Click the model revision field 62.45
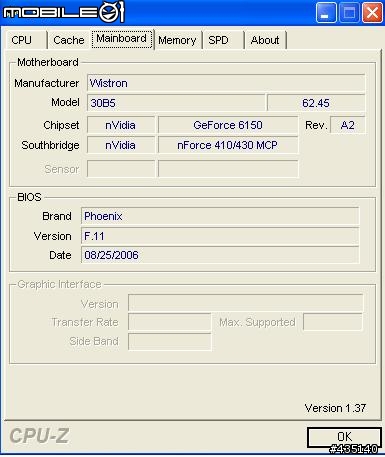385x457 pixels. (x=316, y=103)
